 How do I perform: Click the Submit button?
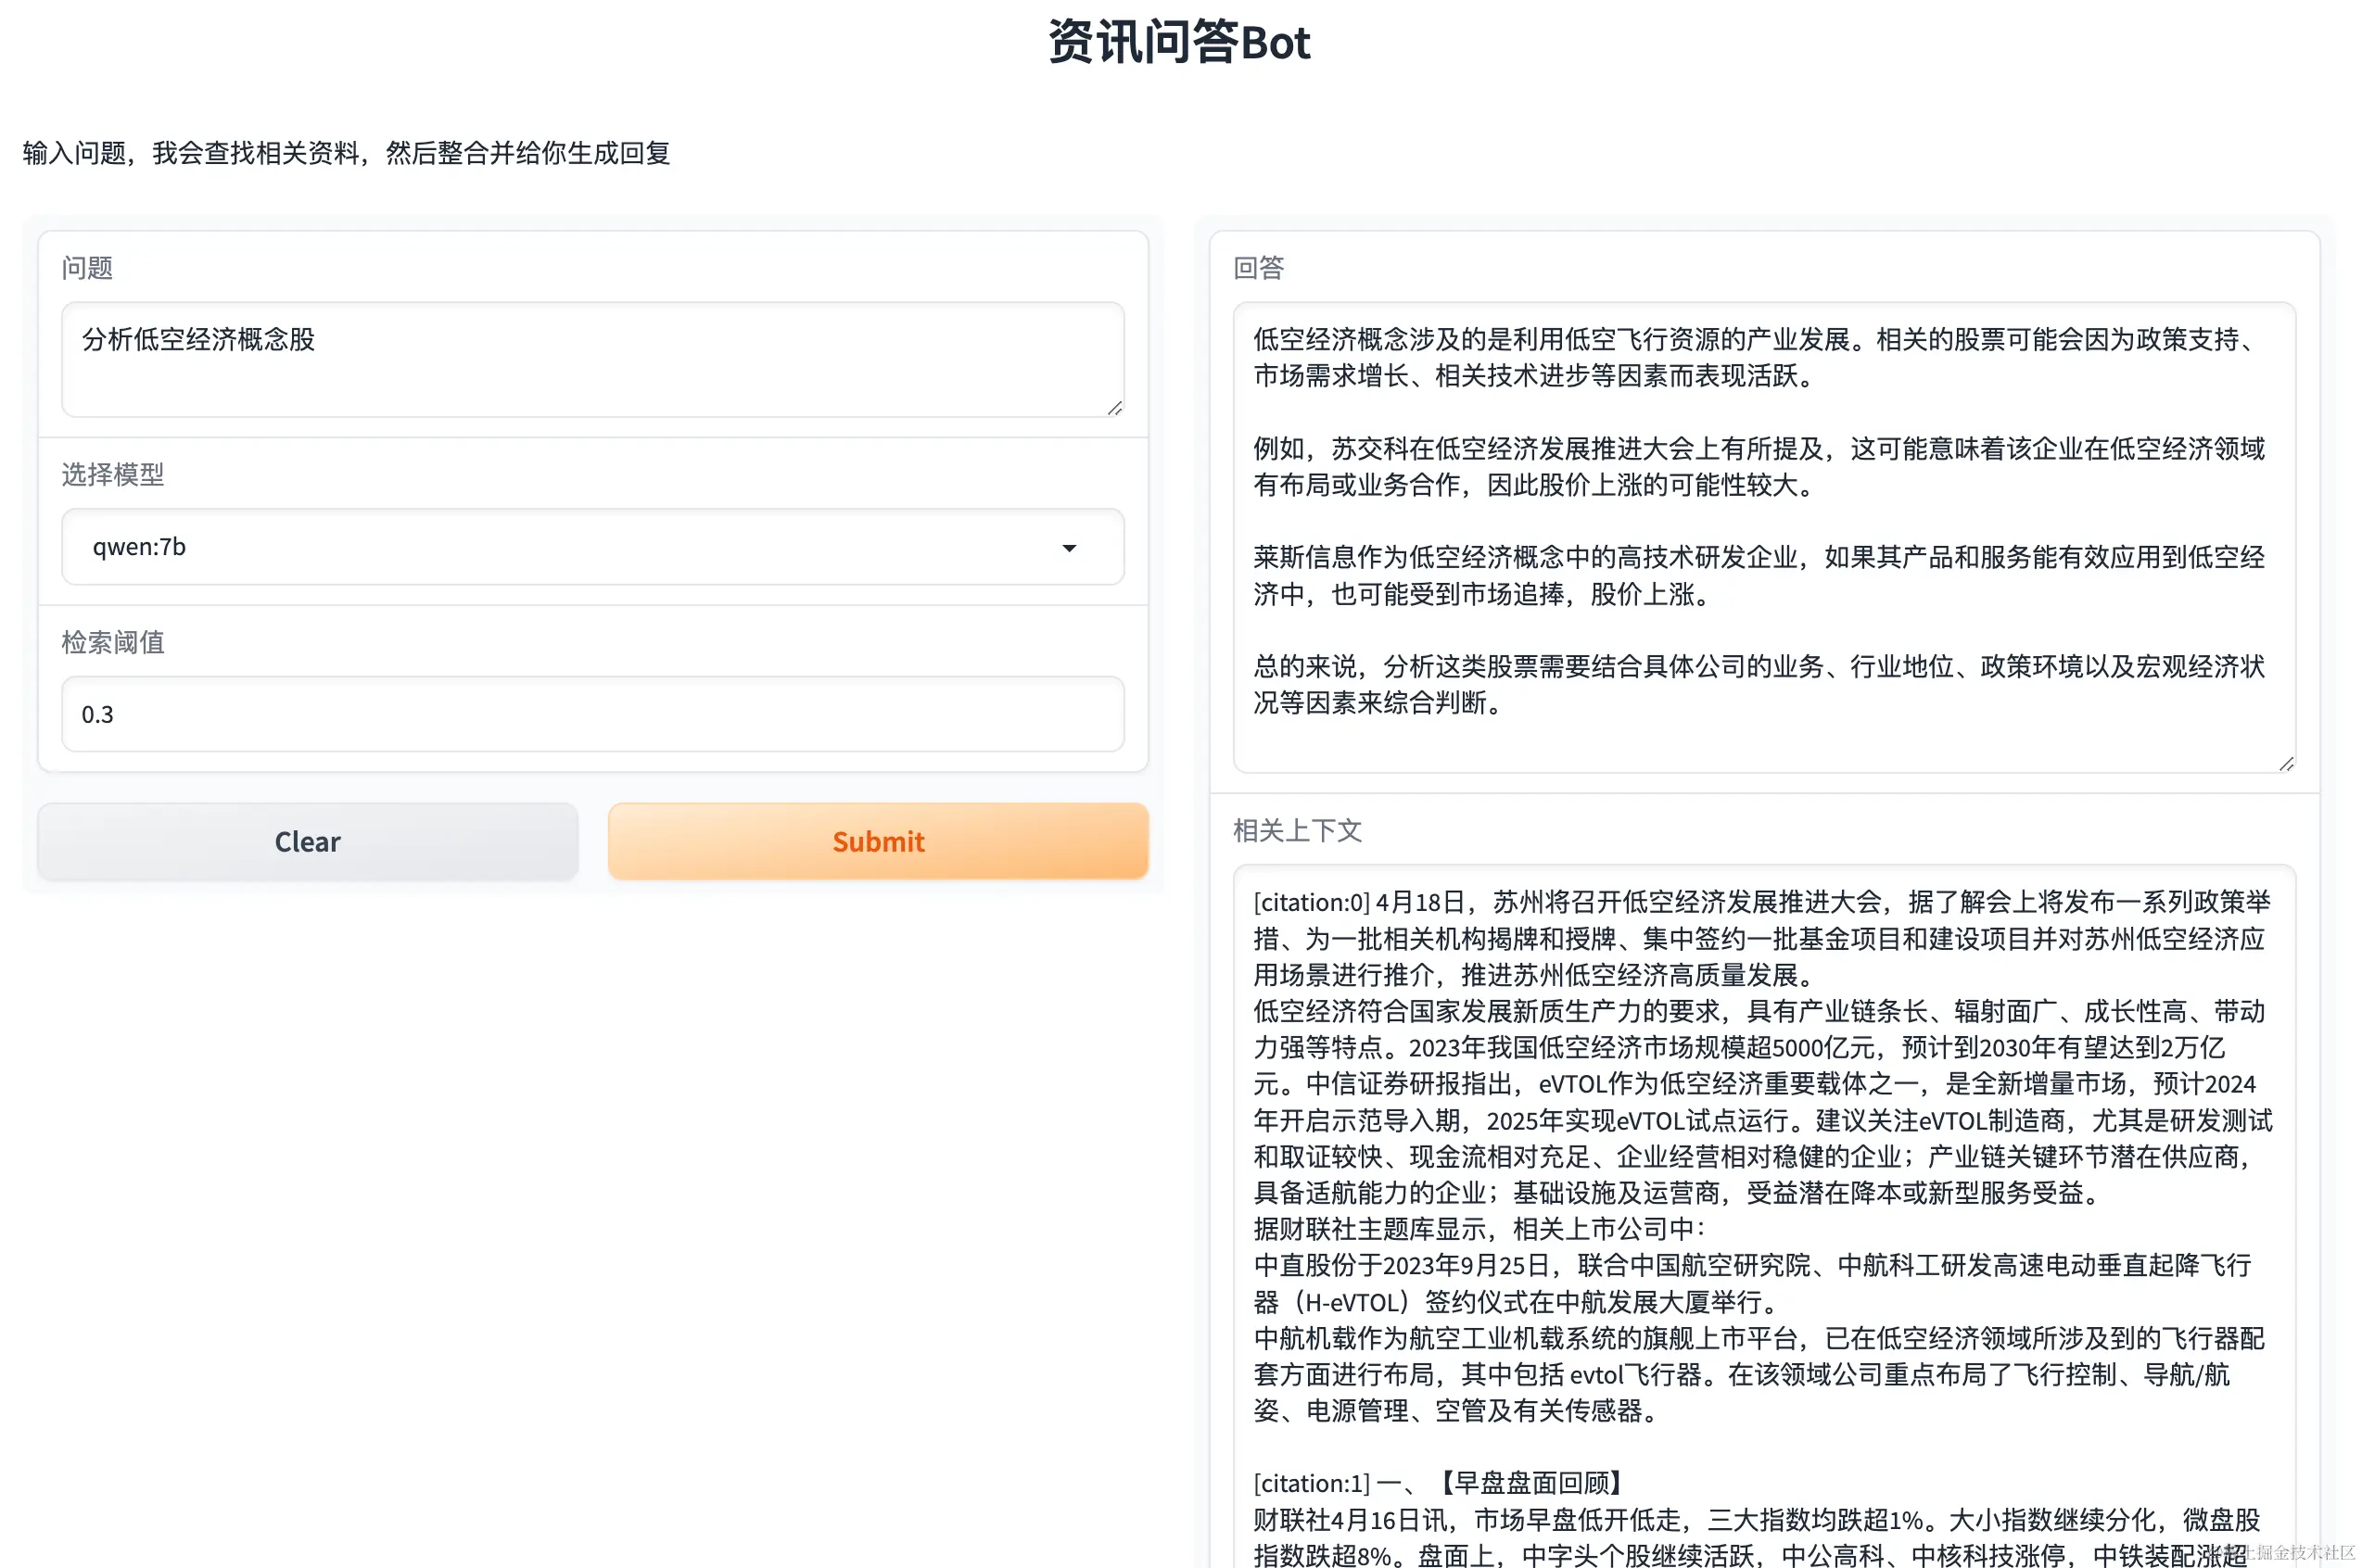(877, 841)
